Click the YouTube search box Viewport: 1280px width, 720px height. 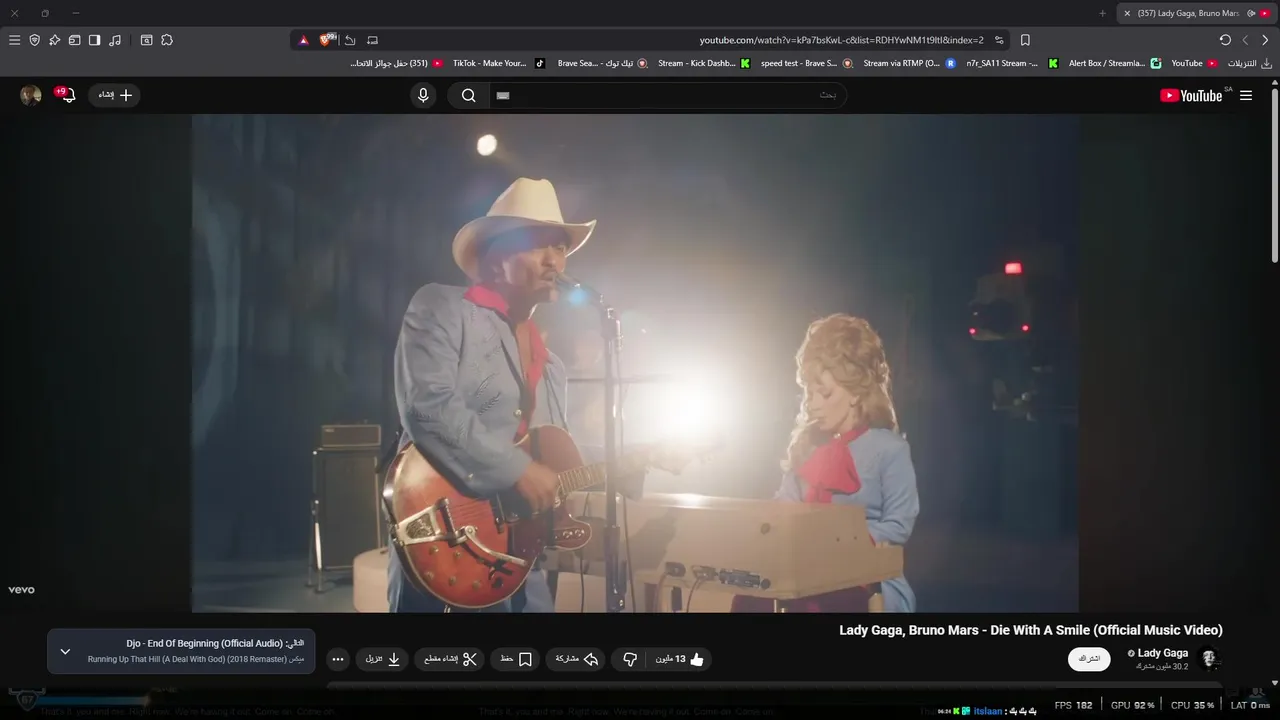point(668,95)
